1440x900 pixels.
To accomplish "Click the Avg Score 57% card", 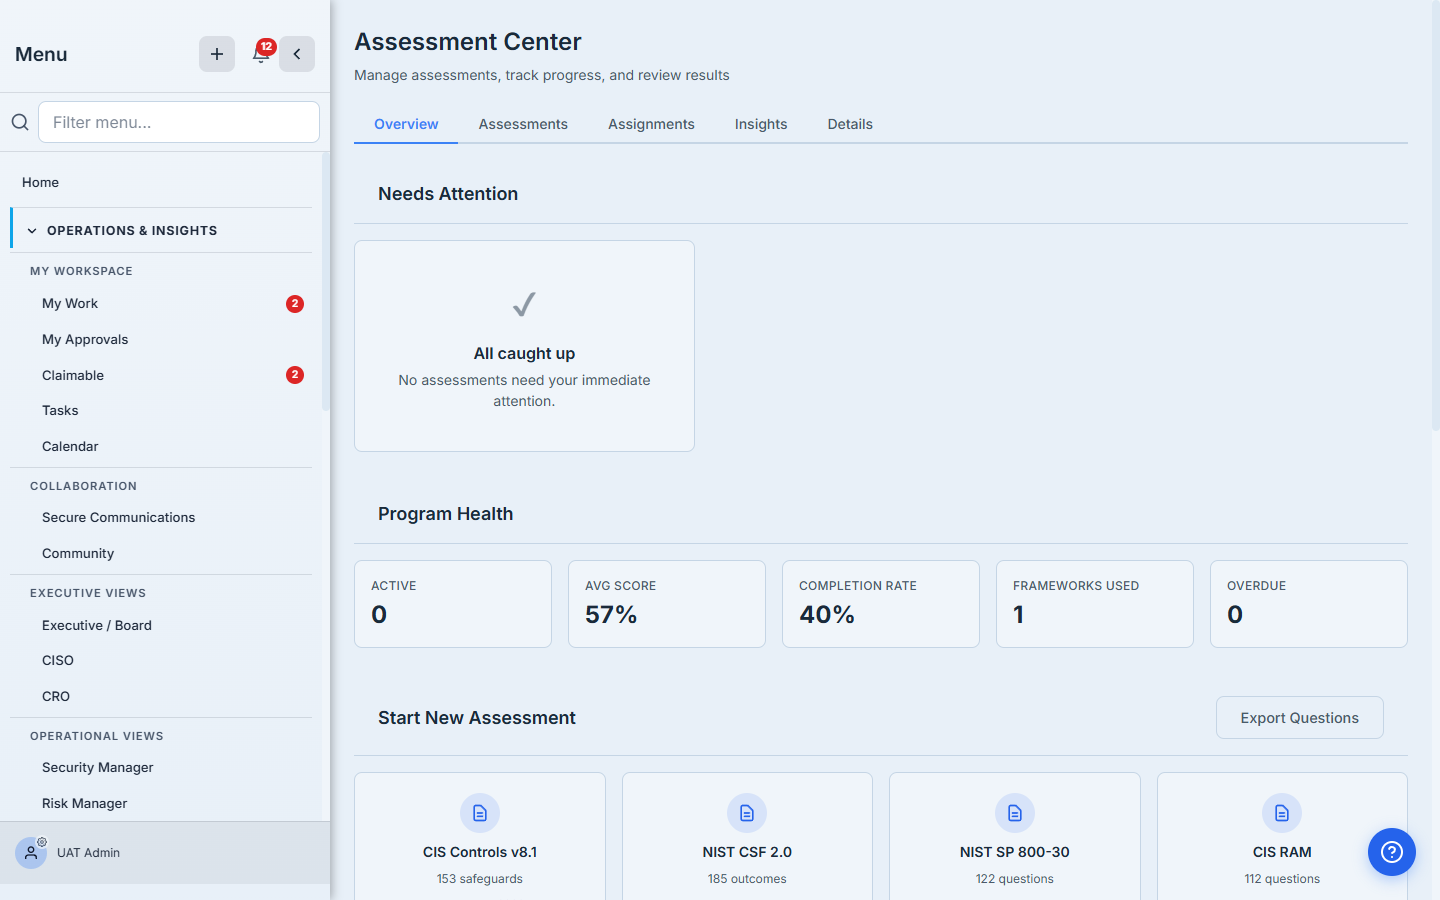I will pos(667,604).
